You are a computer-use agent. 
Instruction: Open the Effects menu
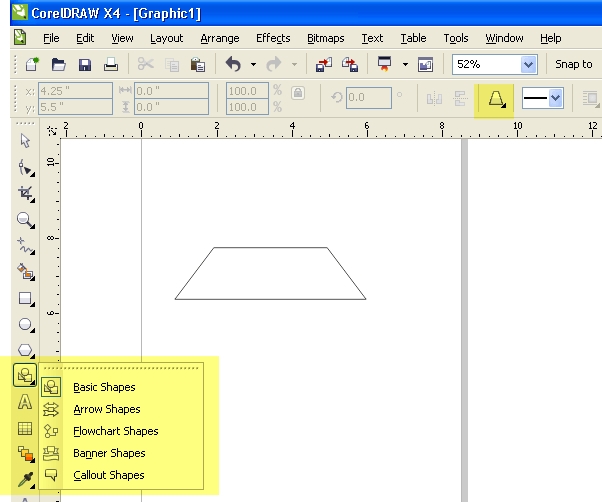[273, 38]
